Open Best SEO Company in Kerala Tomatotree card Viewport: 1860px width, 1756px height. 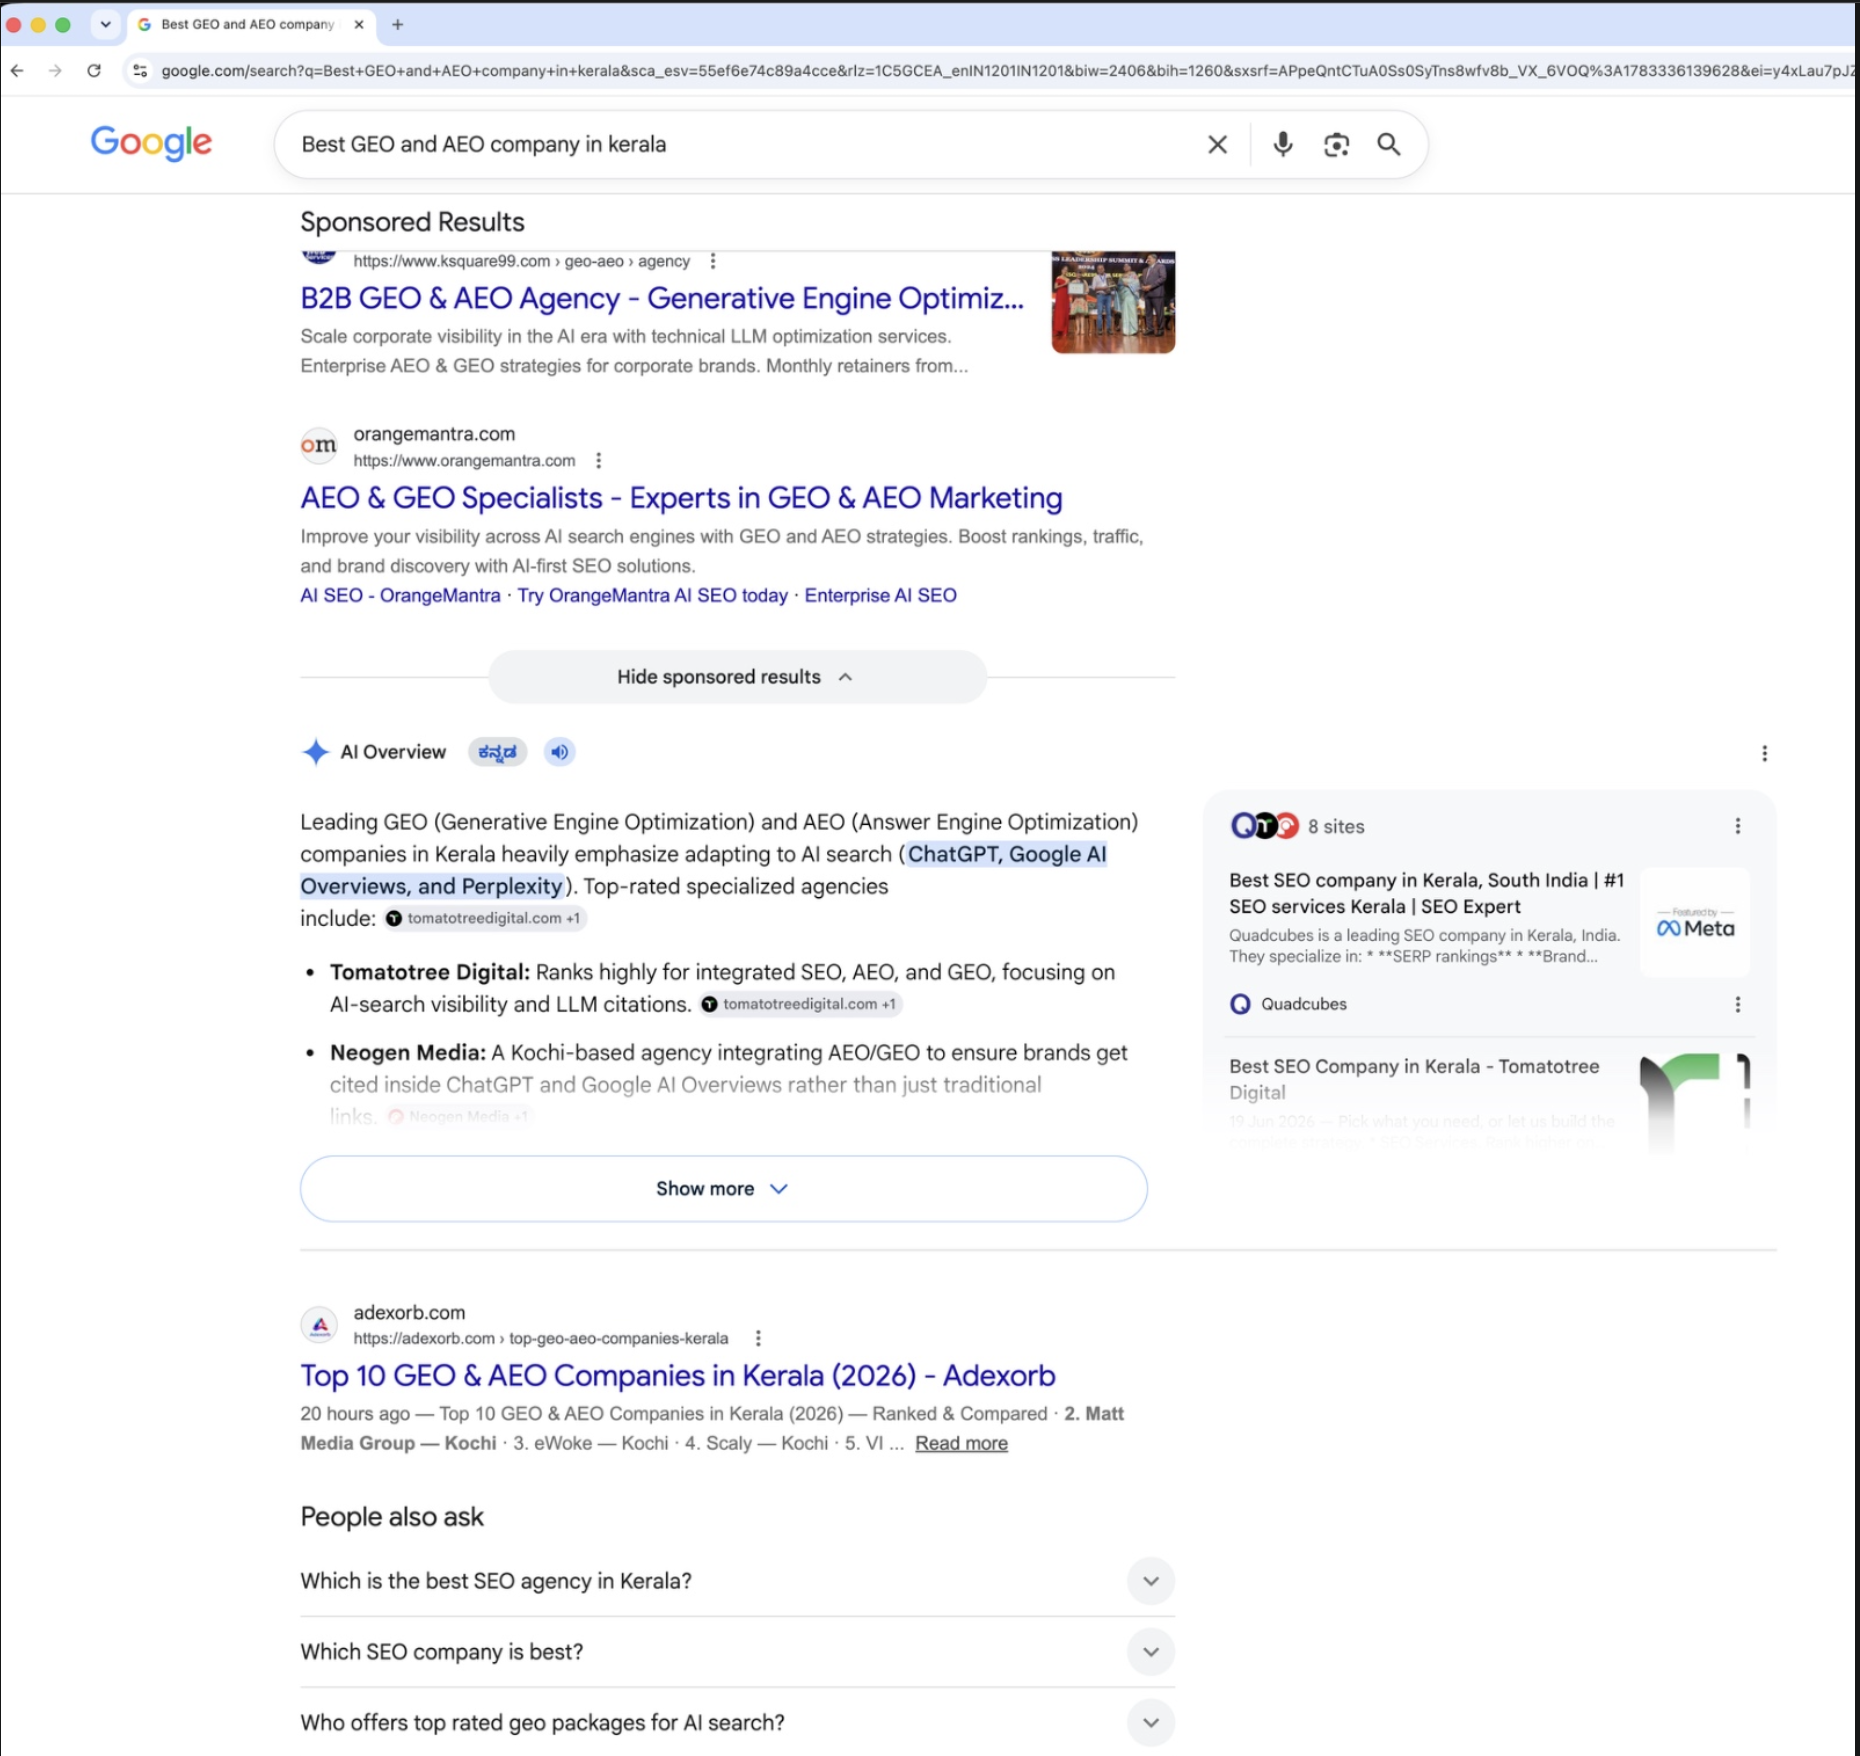point(1413,1079)
